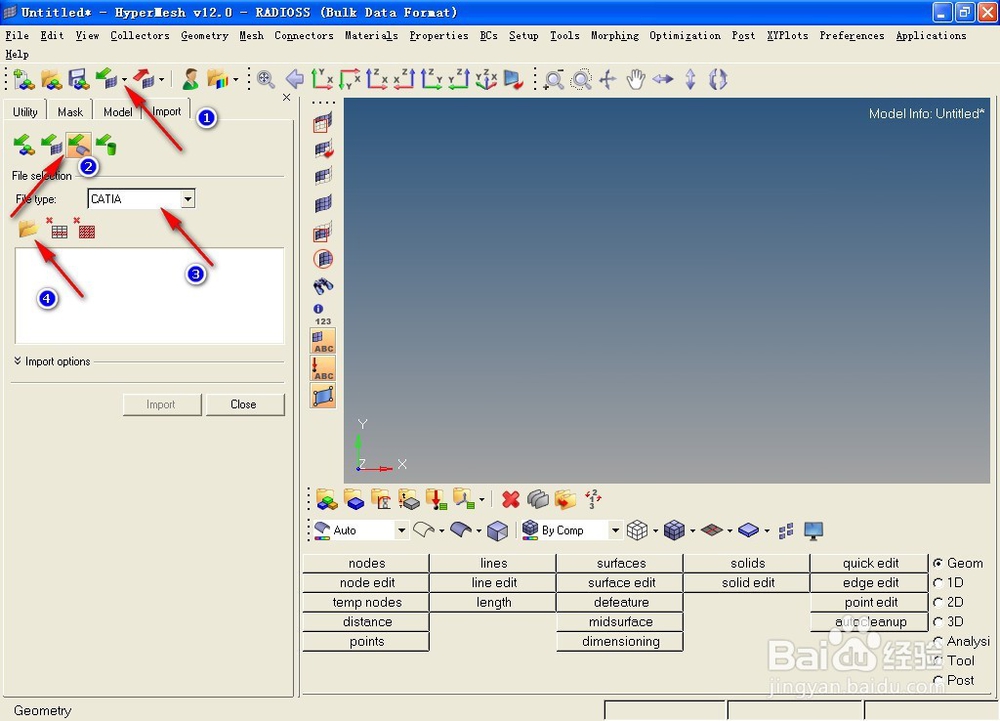Open the Preferences menu

(851, 36)
